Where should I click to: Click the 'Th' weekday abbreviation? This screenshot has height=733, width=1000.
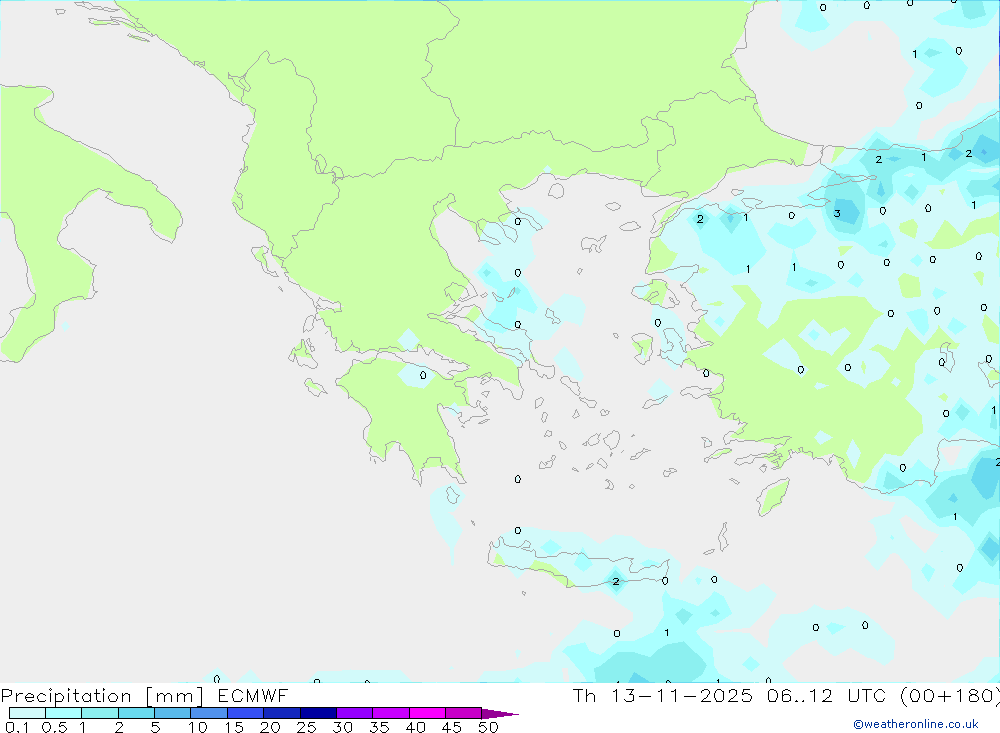tap(584, 696)
